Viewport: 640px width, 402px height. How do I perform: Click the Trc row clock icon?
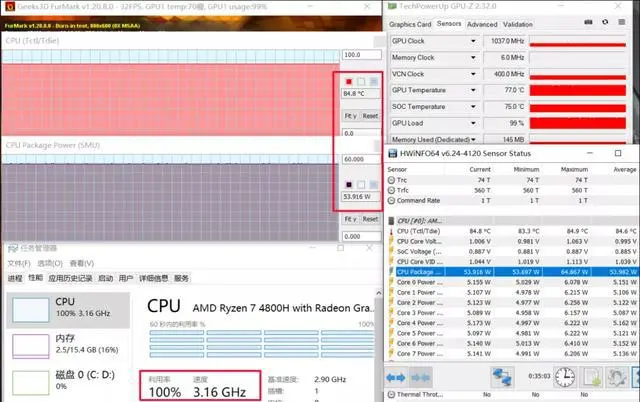point(391,180)
